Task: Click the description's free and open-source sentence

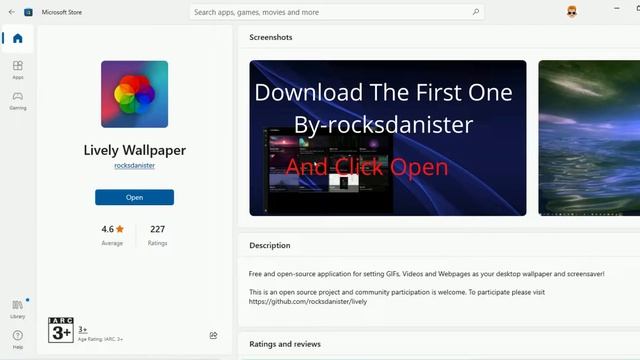Action: click(427, 274)
